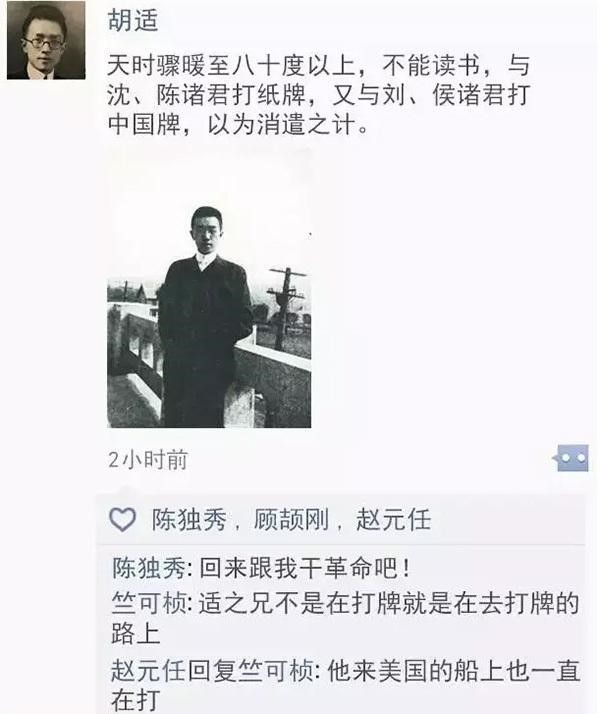This screenshot has height=714, width=600.
Task: Tap the words 路上 ending 竺可桢's comment
Action: tap(136, 634)
